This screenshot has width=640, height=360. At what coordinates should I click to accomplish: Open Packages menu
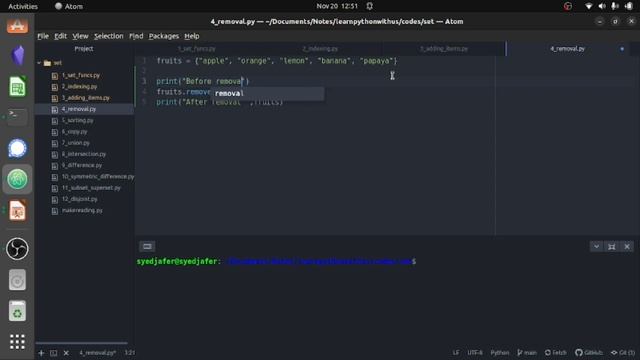coord(164,36)
